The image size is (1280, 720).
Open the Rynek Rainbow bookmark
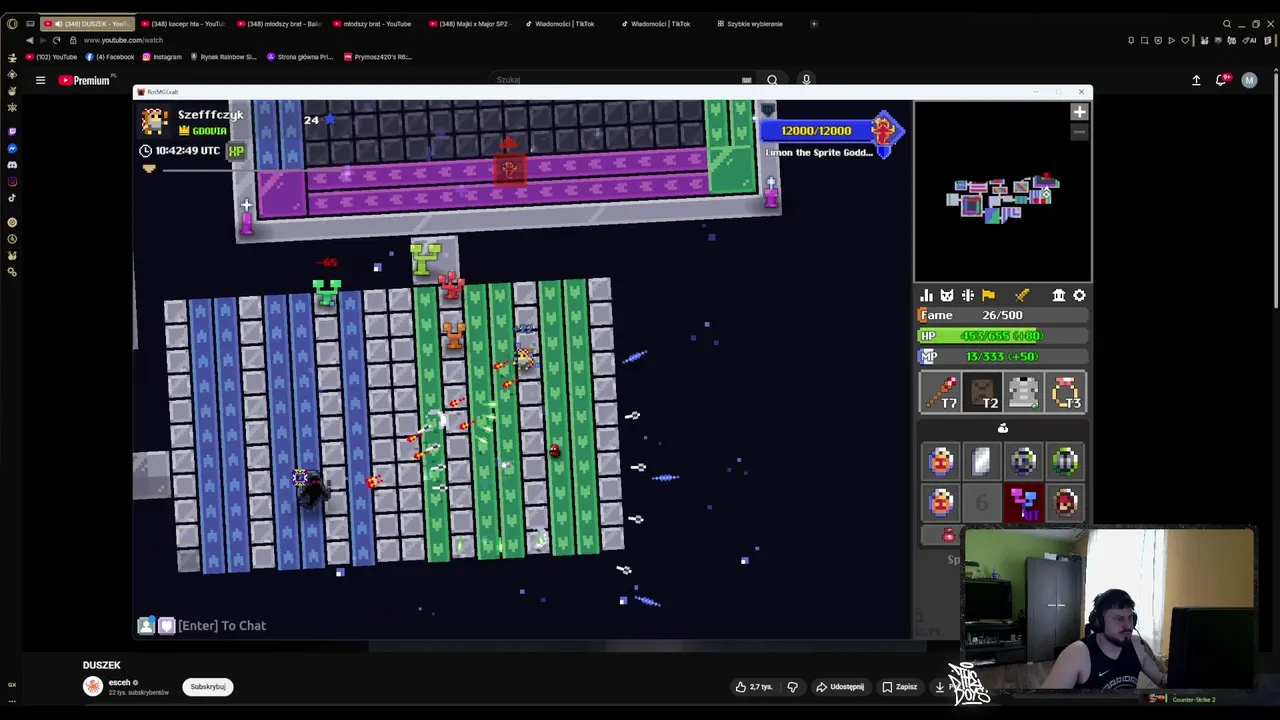coord(223,57)
